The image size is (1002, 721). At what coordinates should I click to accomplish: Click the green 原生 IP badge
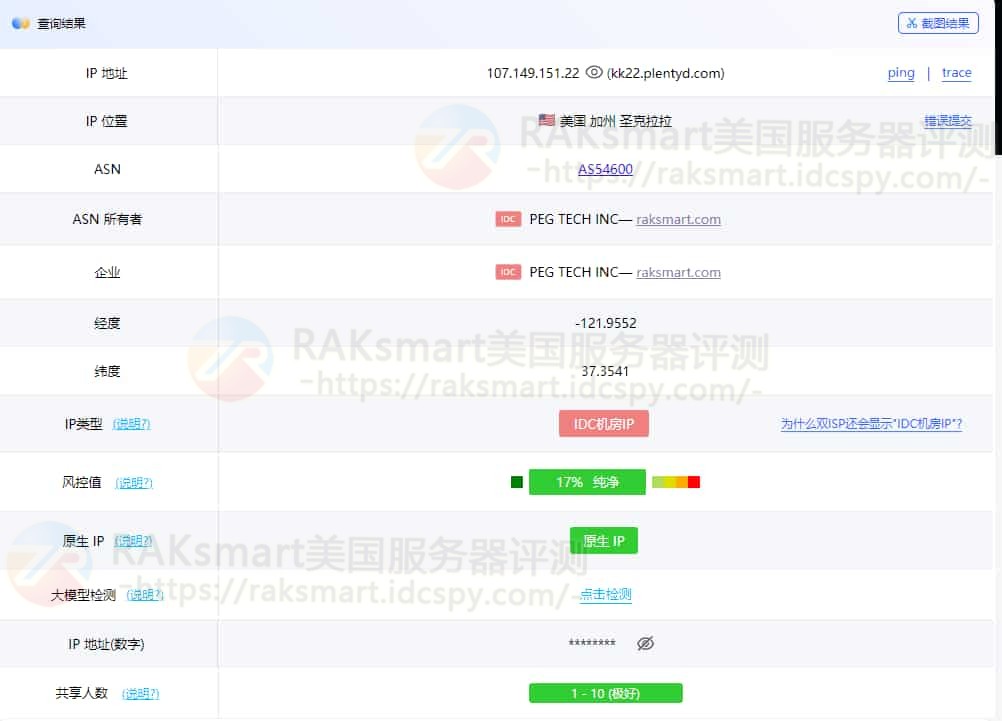pos(603,539)
